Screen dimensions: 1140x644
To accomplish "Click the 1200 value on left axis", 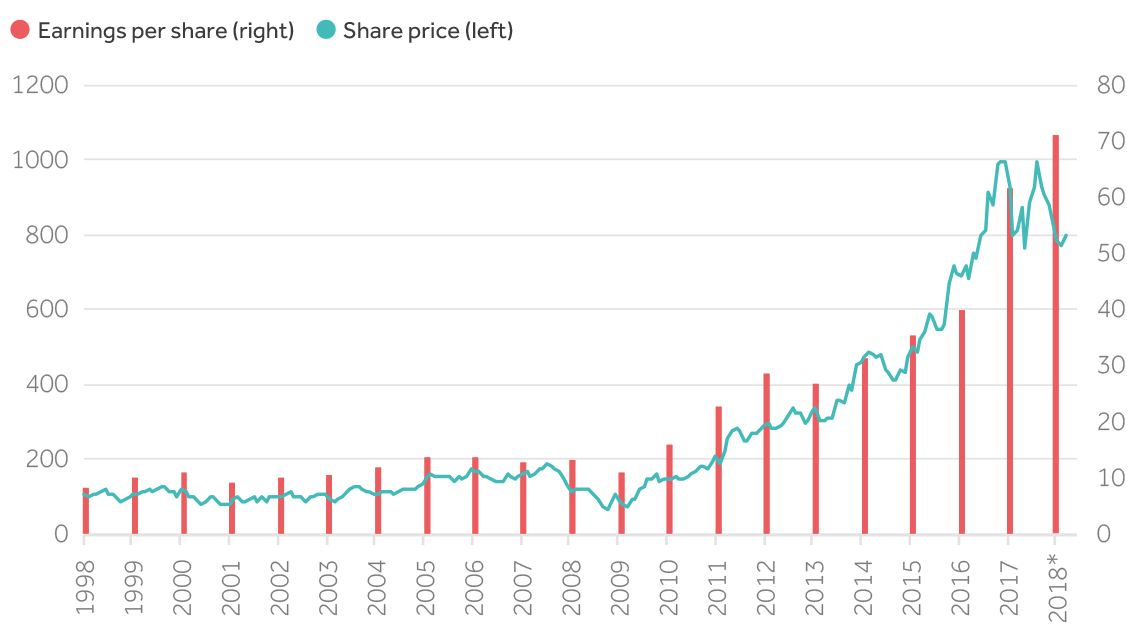I will [x=41, y=85].
